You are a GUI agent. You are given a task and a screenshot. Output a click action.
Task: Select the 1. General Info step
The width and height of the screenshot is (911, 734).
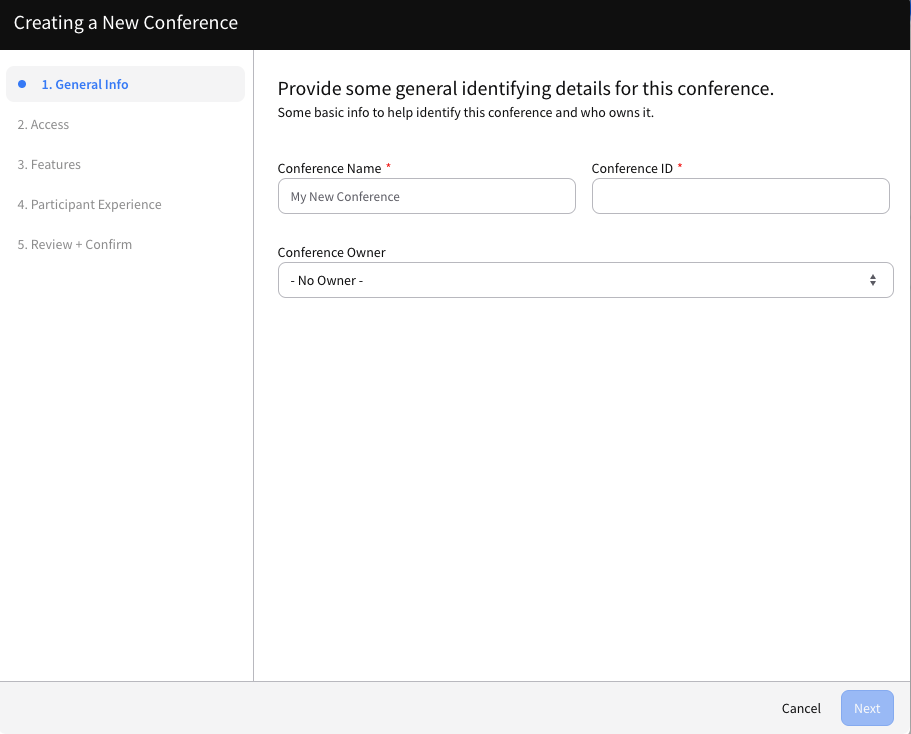(x=125, y=84)
